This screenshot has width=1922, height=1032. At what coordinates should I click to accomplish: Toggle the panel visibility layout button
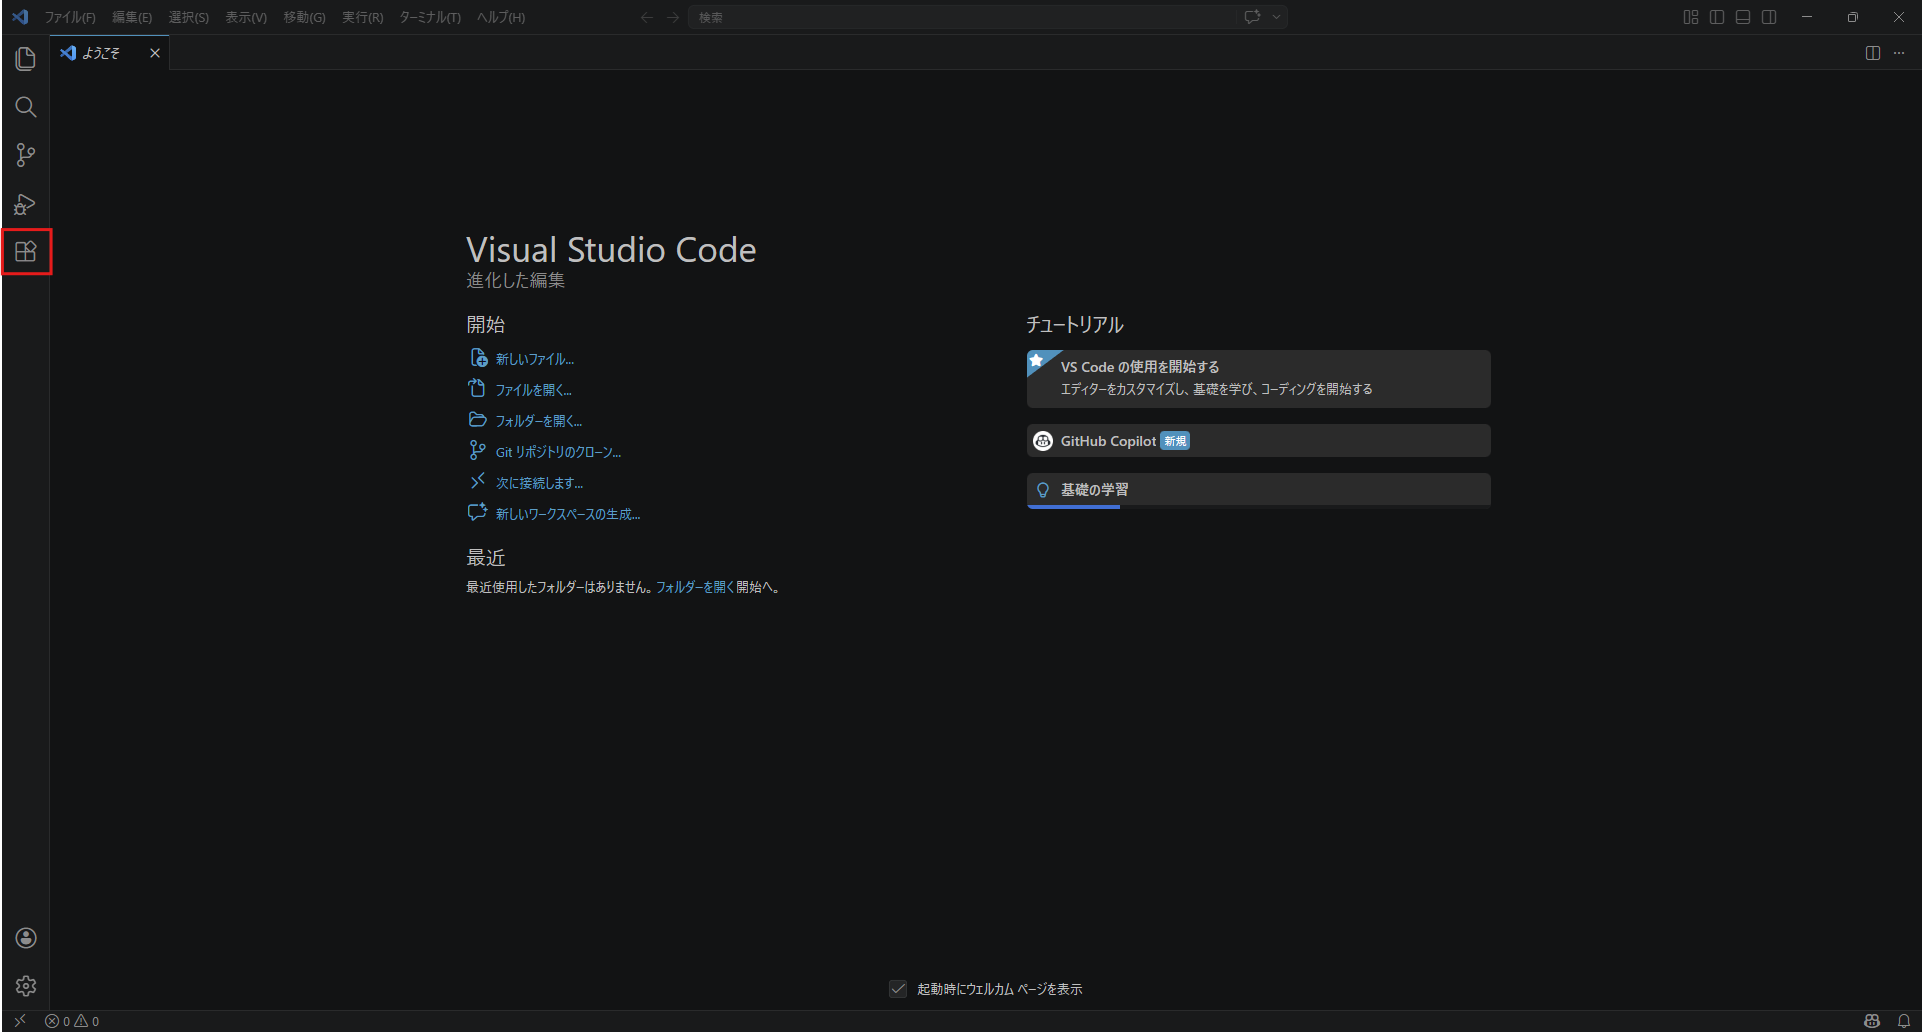(1743, 17)
